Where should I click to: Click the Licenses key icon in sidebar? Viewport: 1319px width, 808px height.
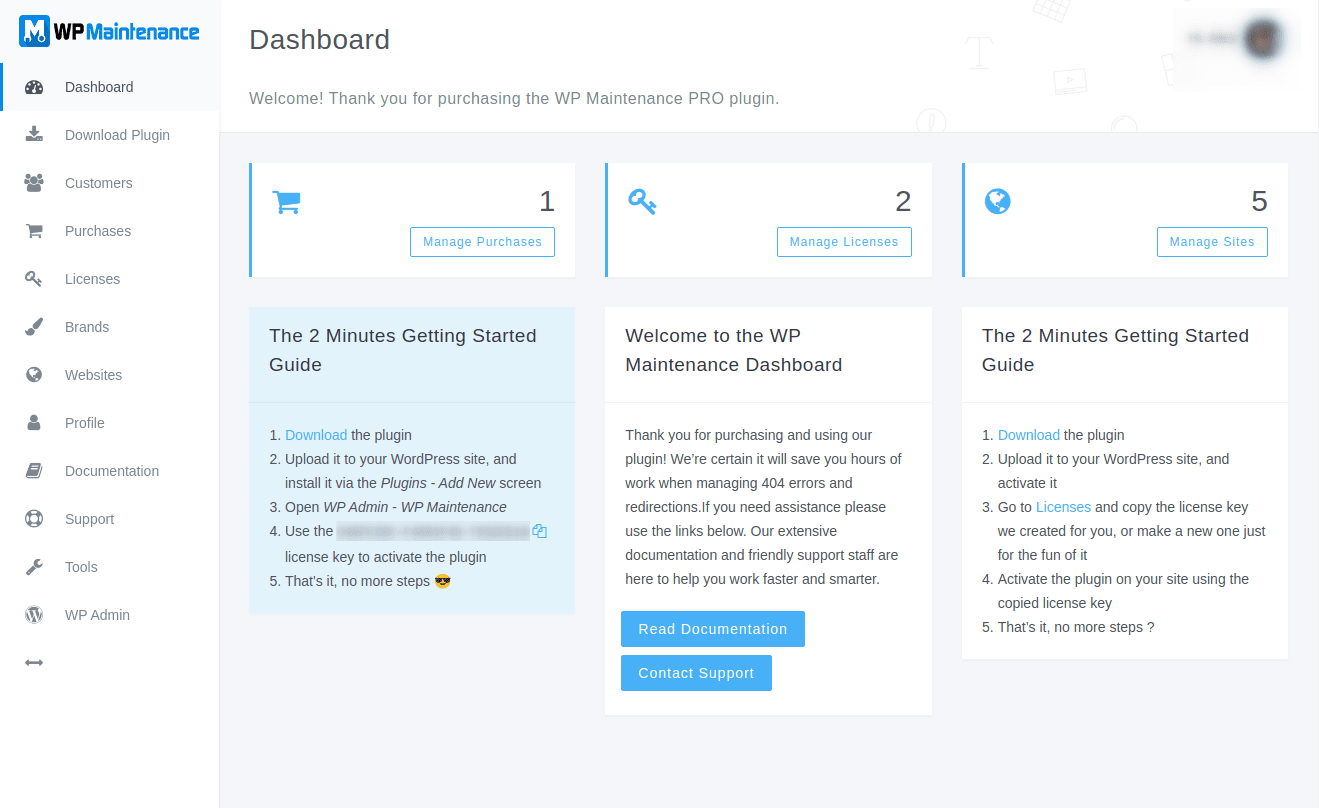tap(34, 279)
